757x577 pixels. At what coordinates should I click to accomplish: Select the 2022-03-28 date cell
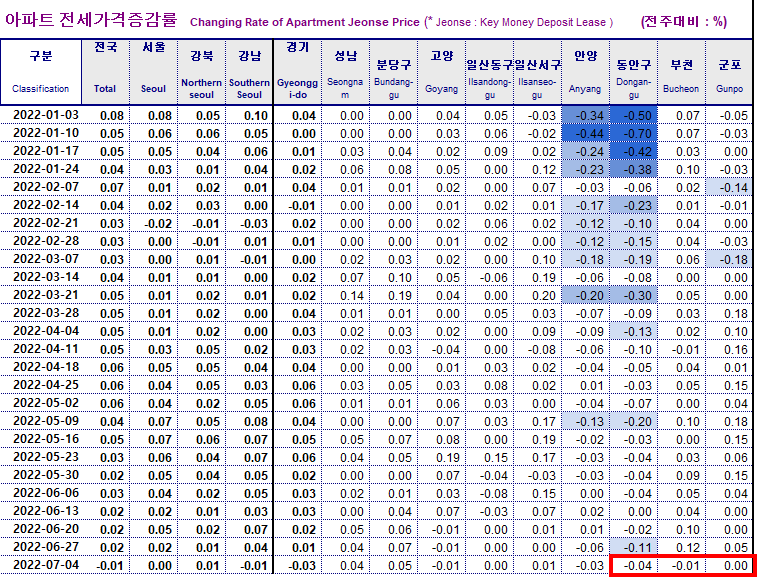(41, 313)
